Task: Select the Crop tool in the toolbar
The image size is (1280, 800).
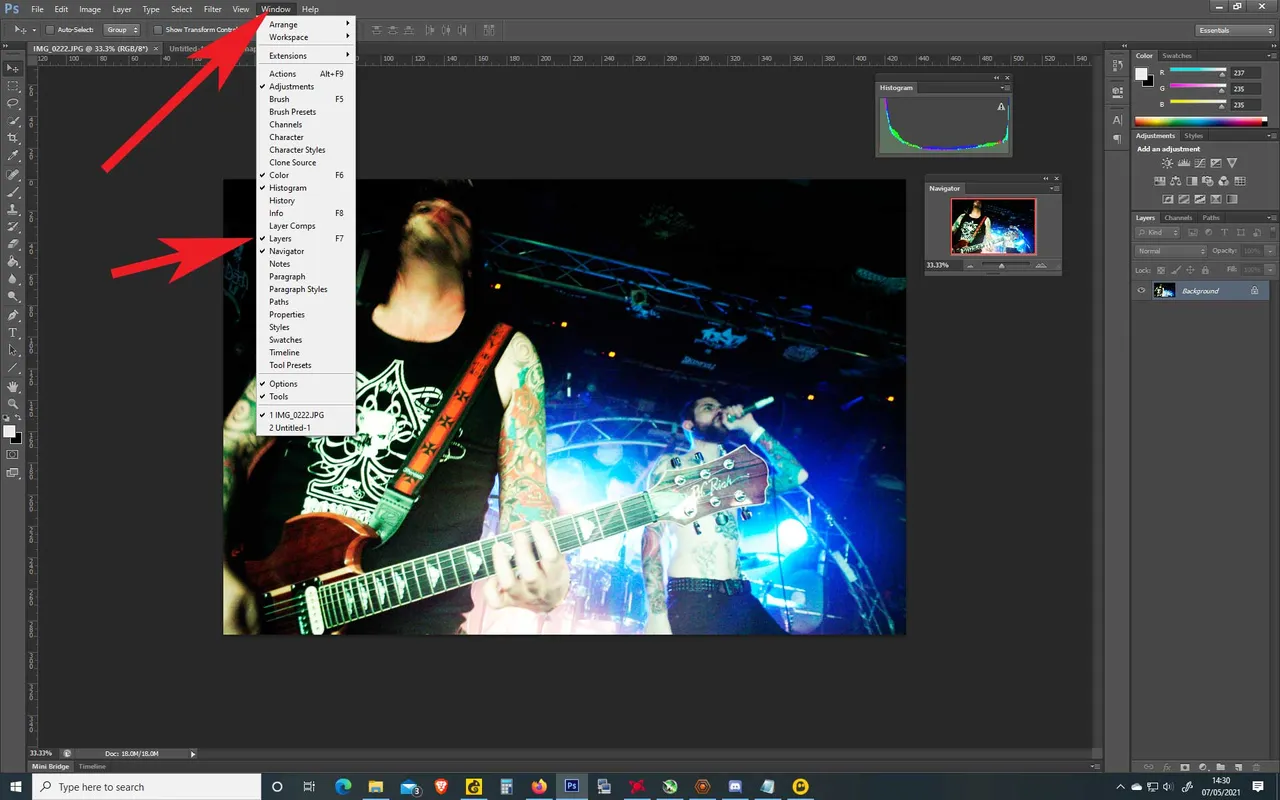Action: point(13,138)
